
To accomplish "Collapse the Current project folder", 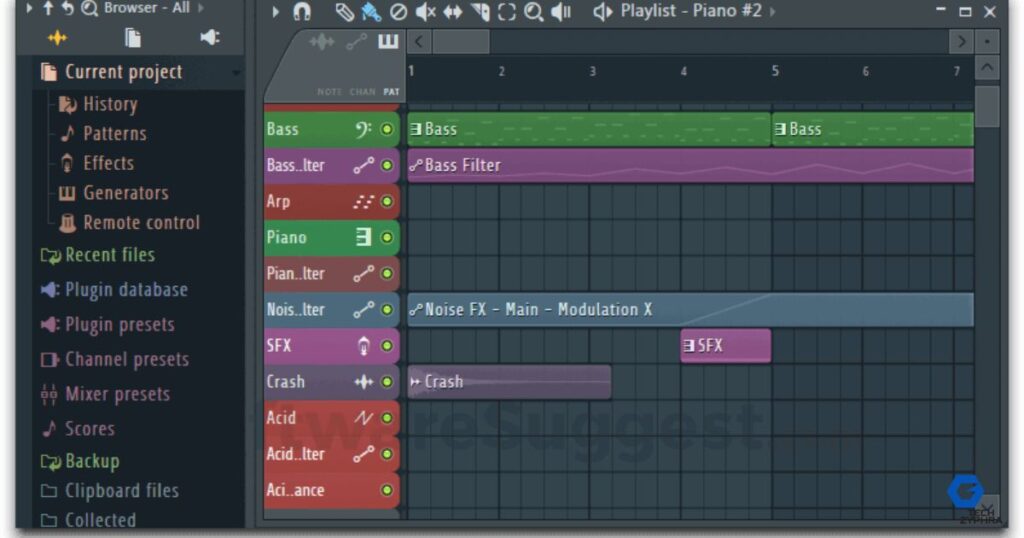I will 123,72.
